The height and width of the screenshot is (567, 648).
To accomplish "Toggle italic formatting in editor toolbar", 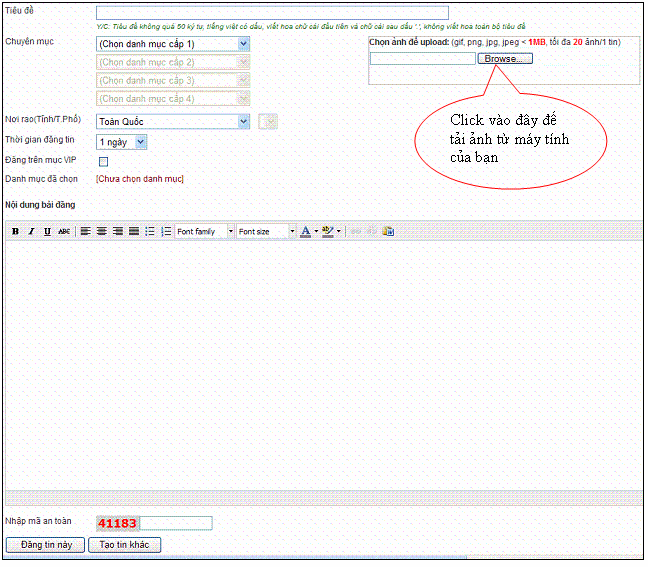I will (x=31, y=231).
